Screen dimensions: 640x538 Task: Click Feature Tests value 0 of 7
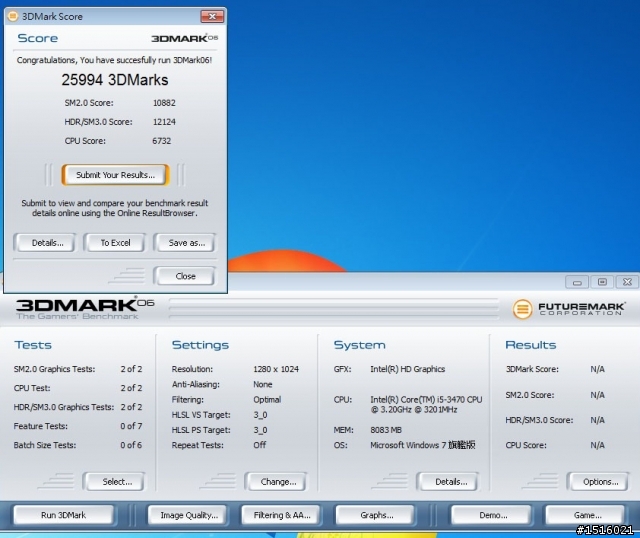[x=131, y=426]
